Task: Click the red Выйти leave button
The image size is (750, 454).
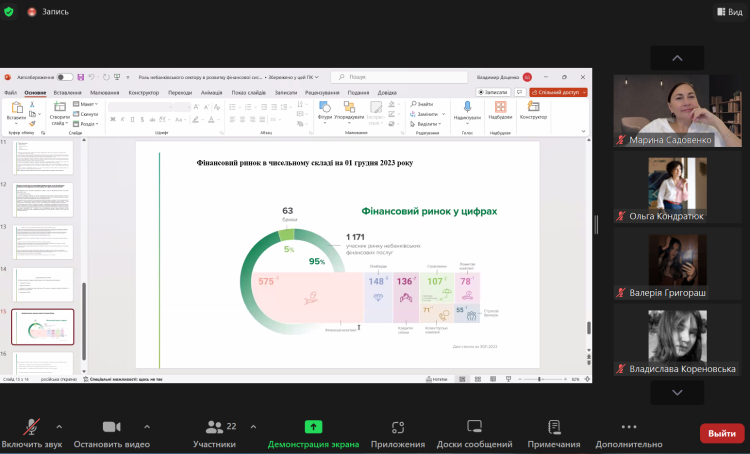Action: coord(721,433)
